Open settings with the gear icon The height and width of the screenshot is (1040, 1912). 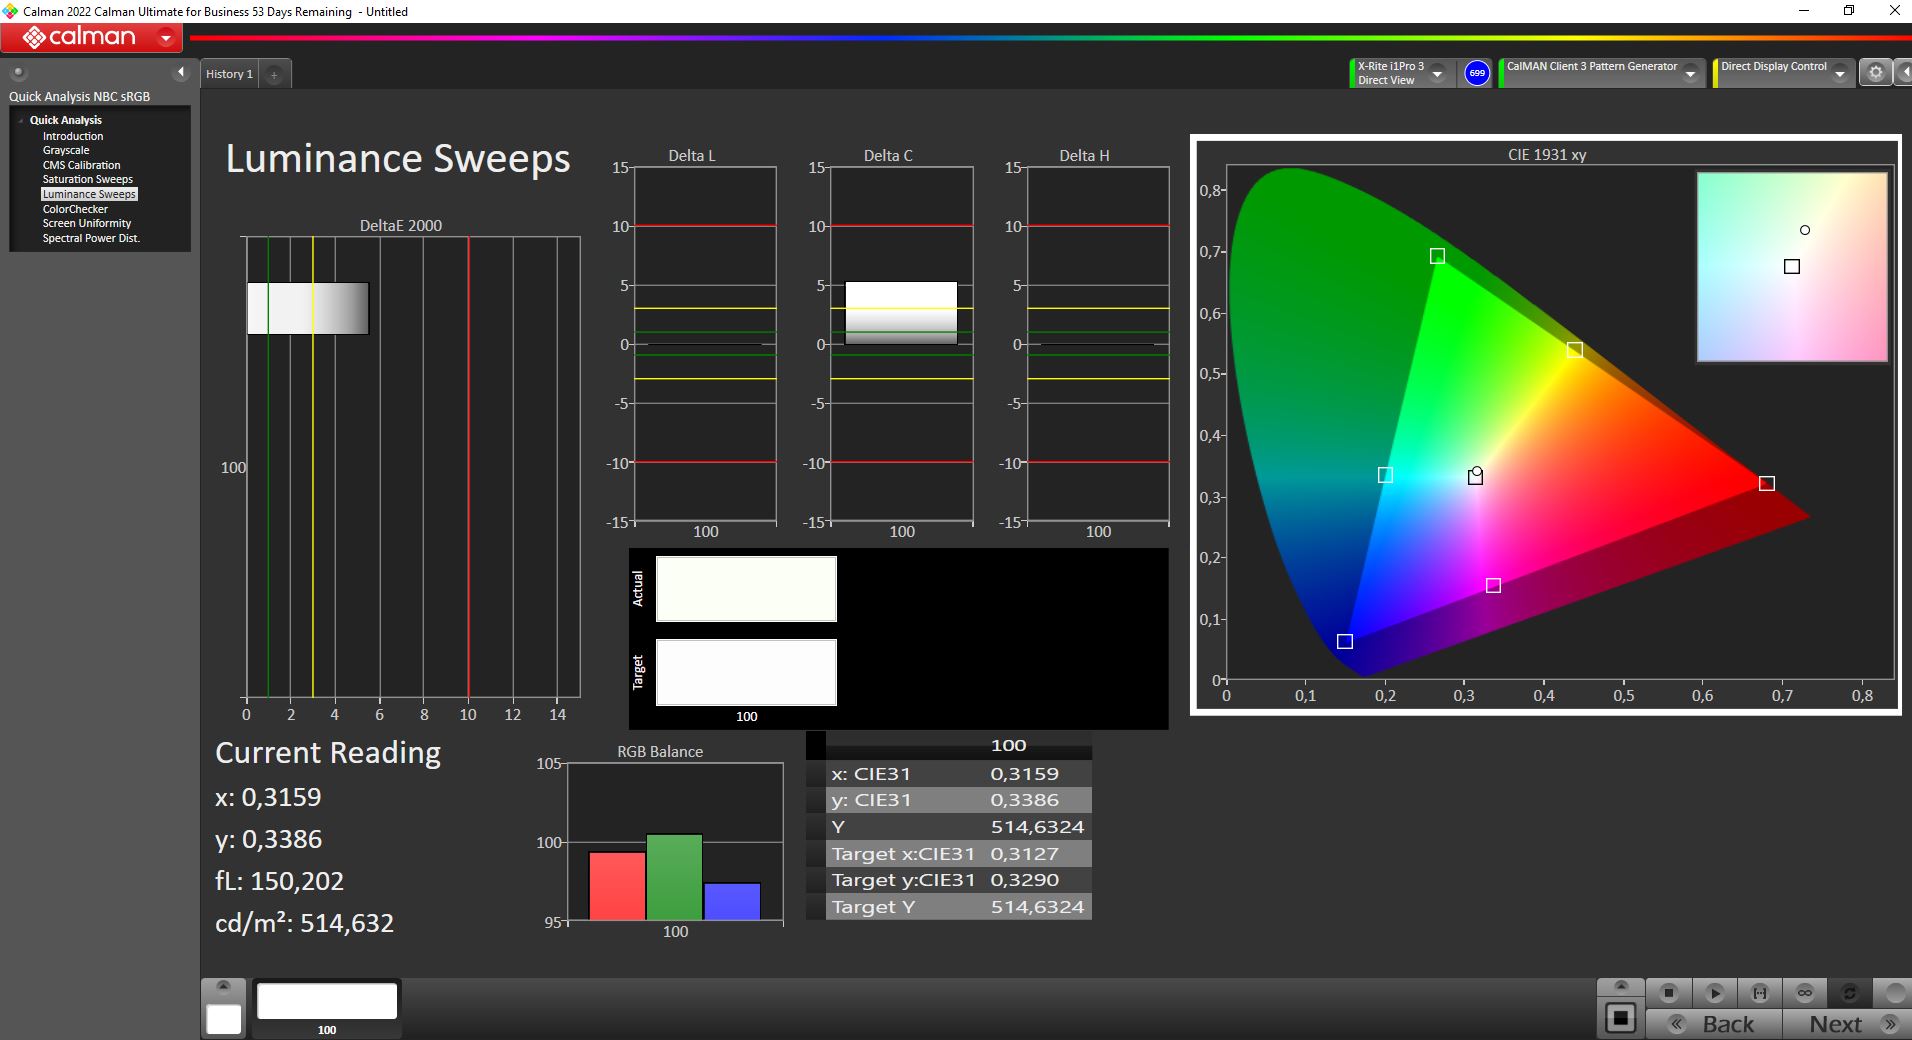pos(1875,73)
